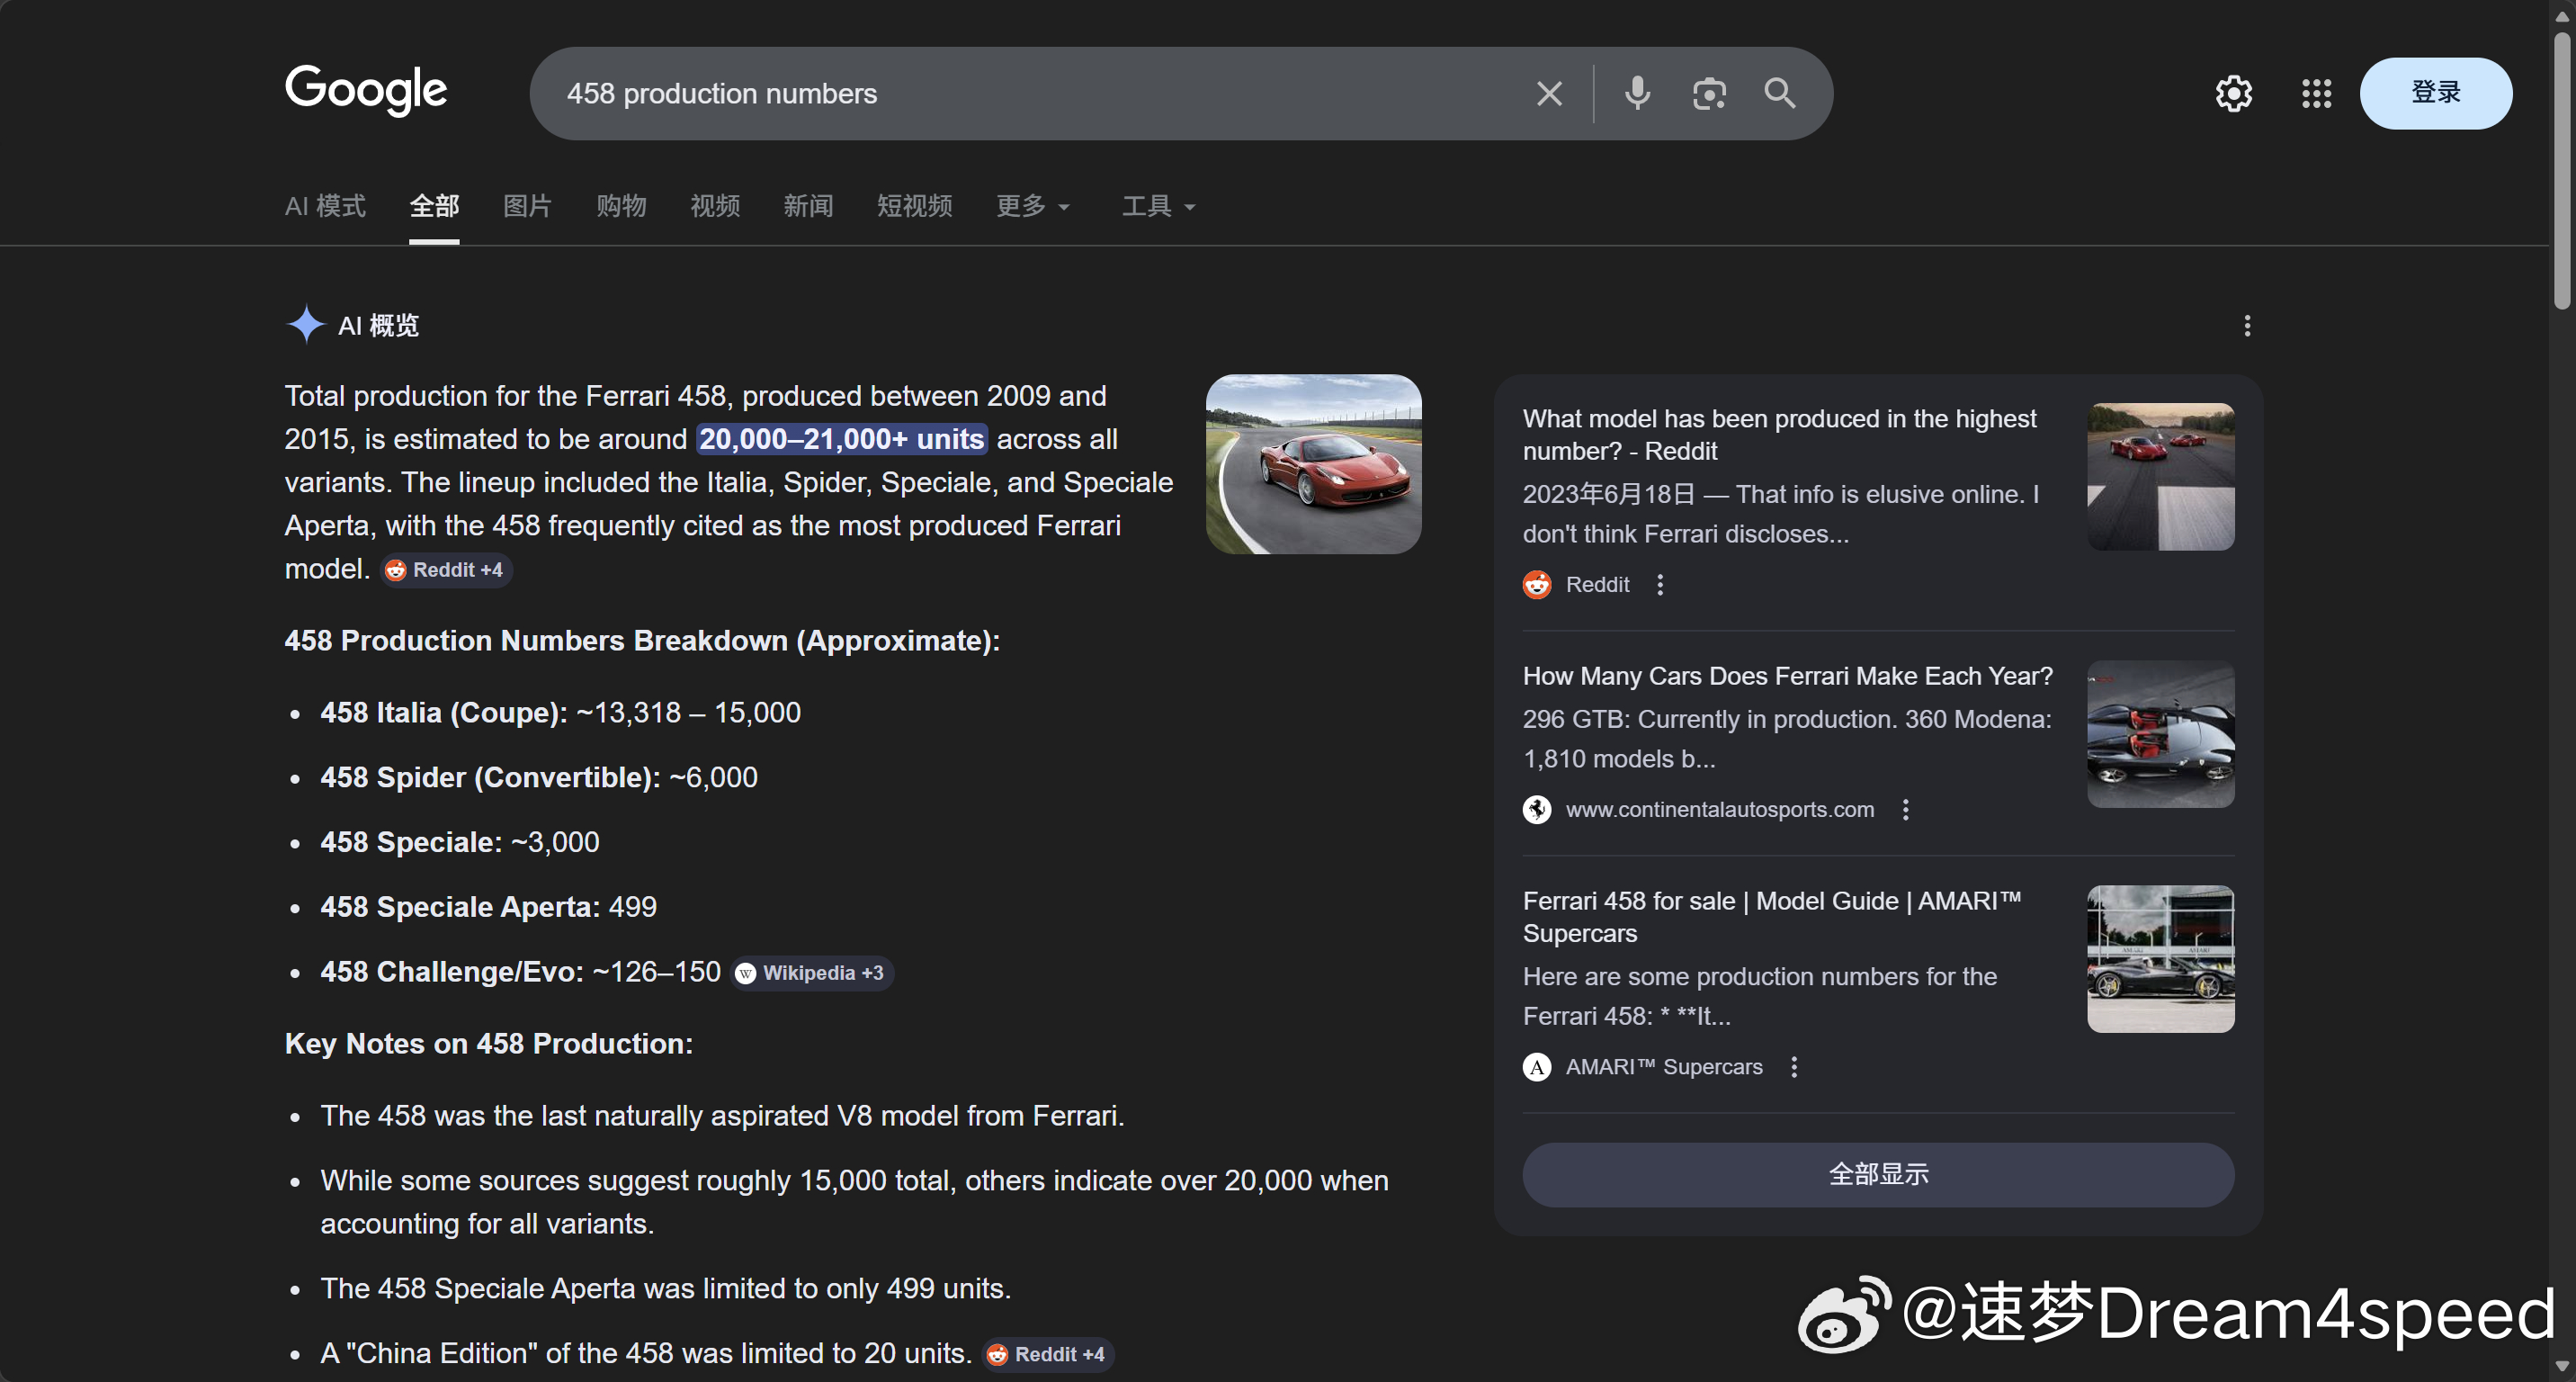Open three-dot menu beside Reddit source

[1660, 585]
